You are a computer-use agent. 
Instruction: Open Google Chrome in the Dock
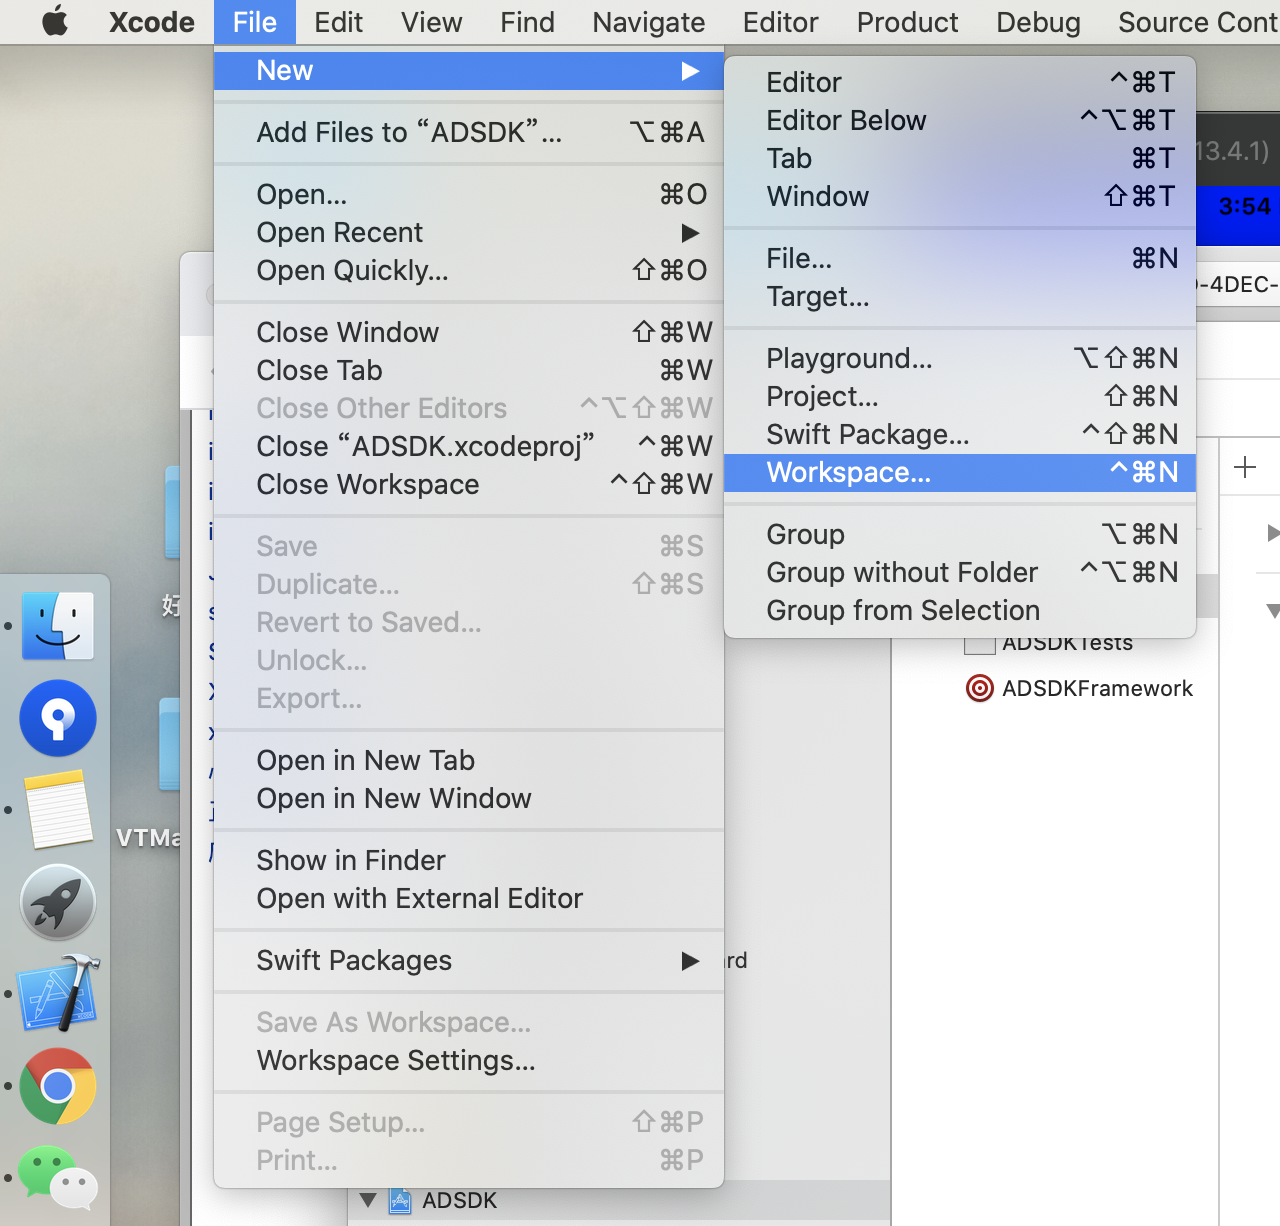click(58, 1086)
